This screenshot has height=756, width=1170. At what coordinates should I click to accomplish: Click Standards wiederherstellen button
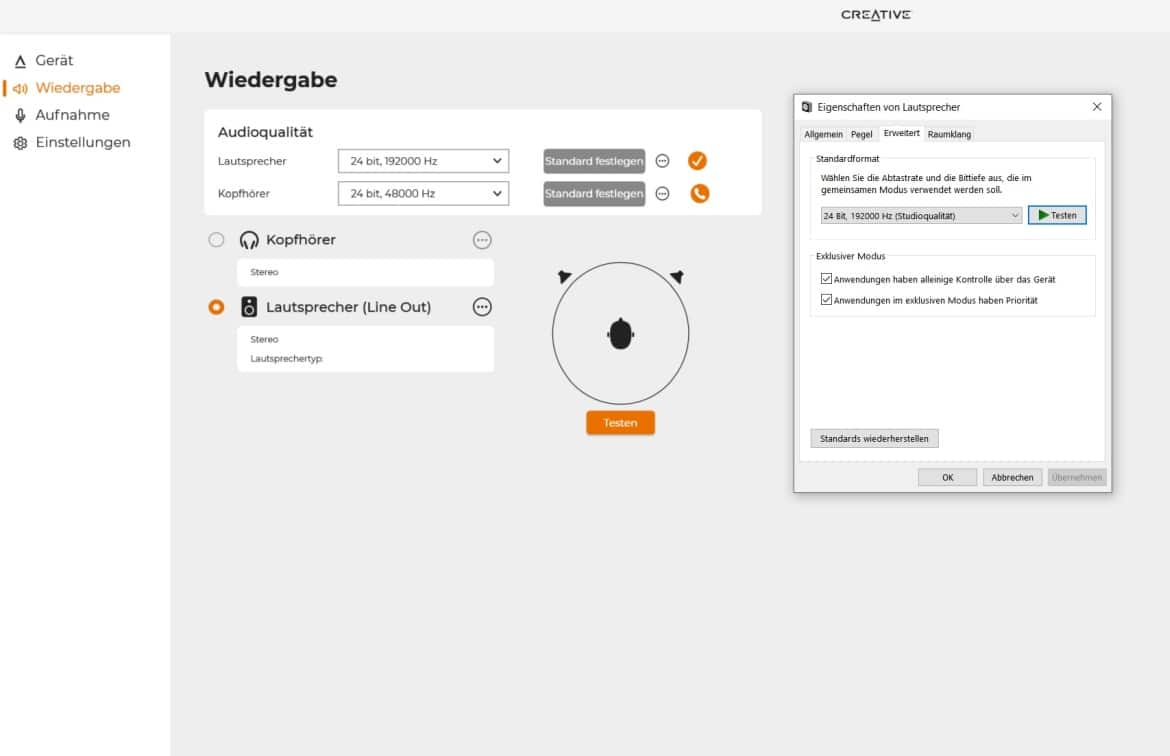click(874, 439)
